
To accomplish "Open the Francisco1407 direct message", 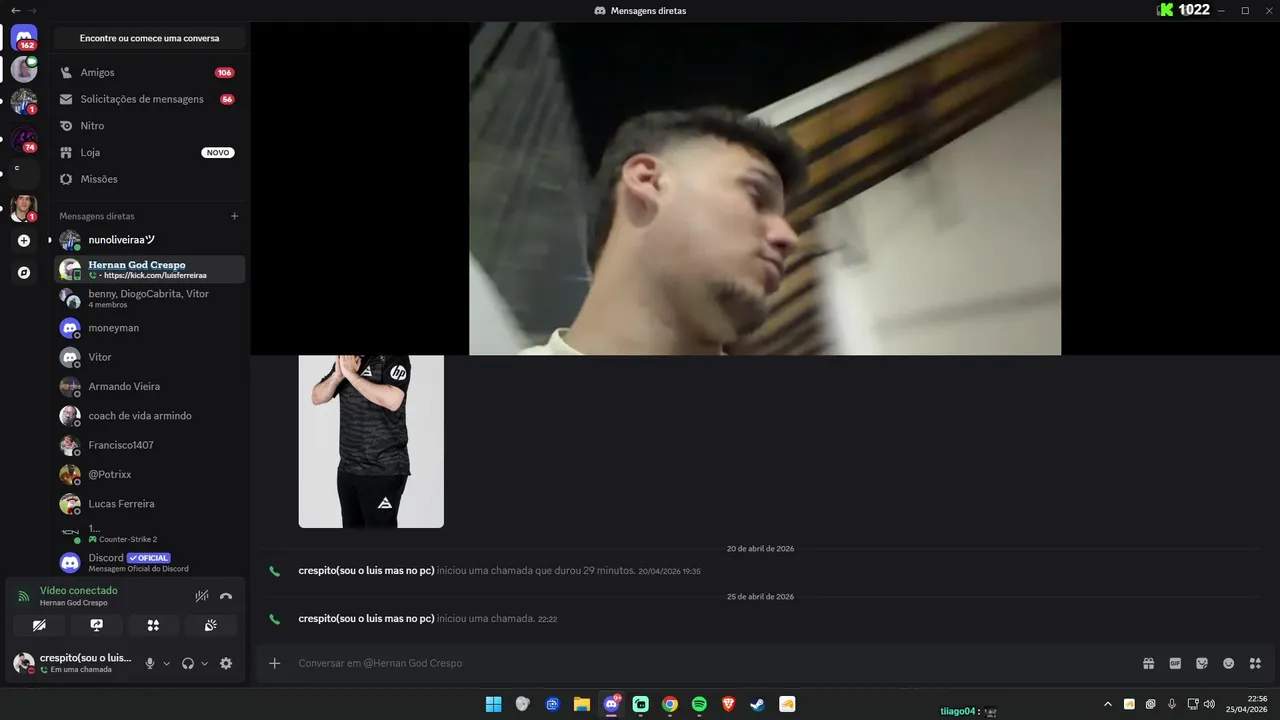I will click(149, 445).
